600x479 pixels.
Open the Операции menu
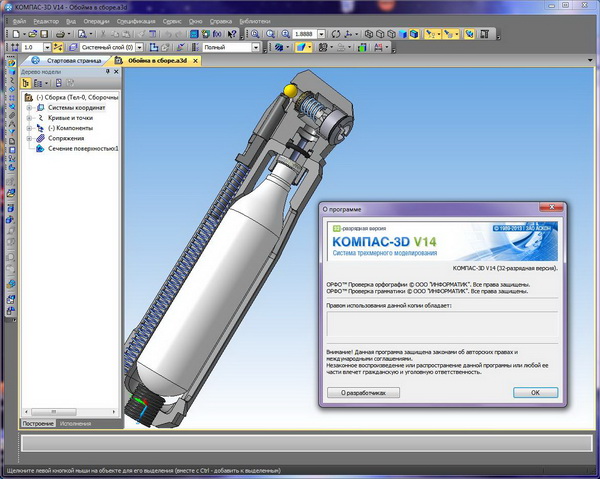pyautogui.click(x=96, y=20)
